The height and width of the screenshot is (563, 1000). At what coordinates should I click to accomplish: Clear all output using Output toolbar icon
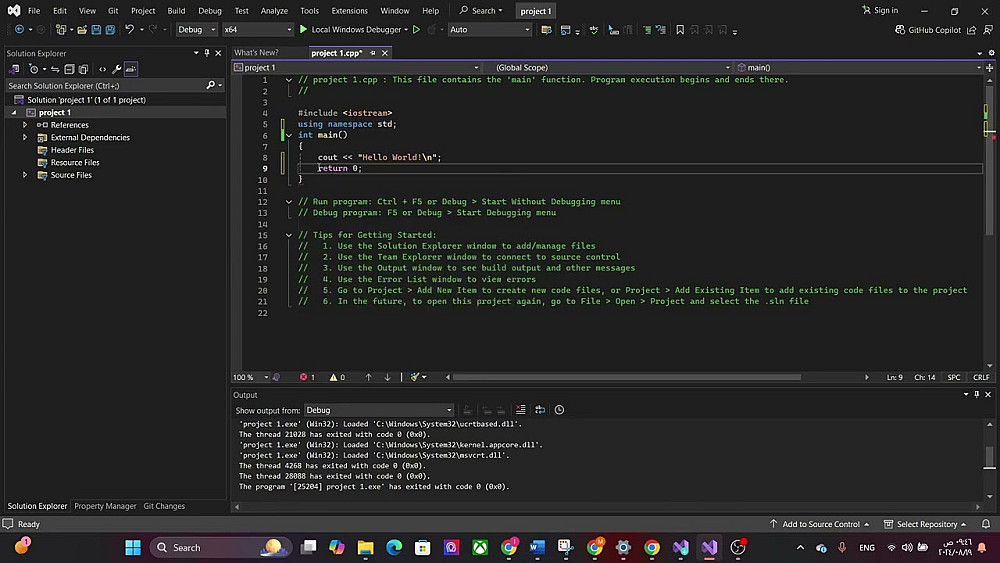pos(520,410)
